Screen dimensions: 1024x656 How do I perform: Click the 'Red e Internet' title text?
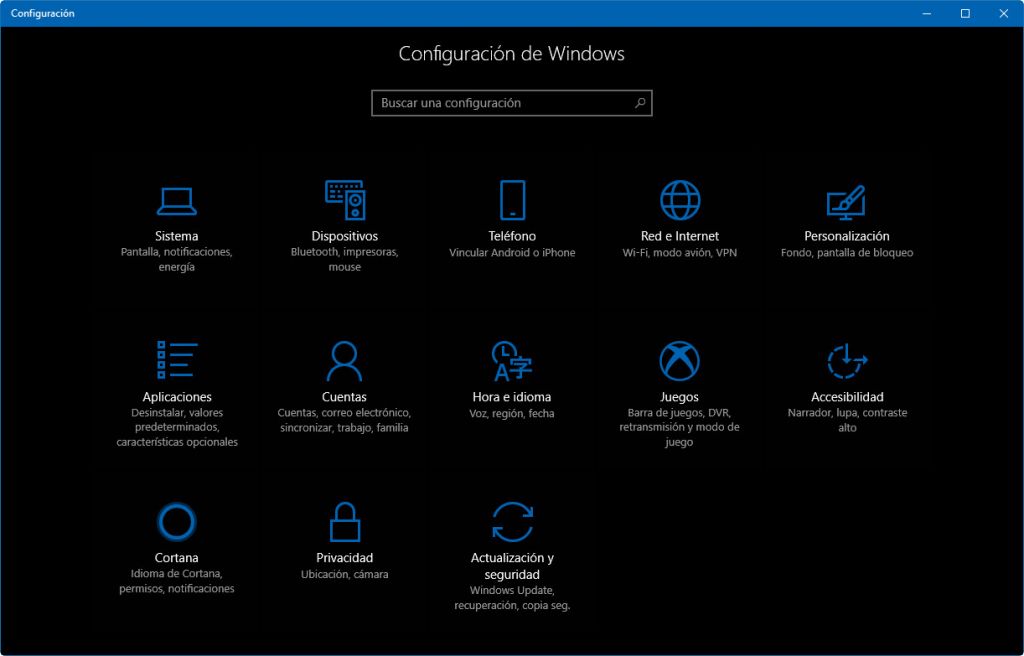(x=680, y=236)
